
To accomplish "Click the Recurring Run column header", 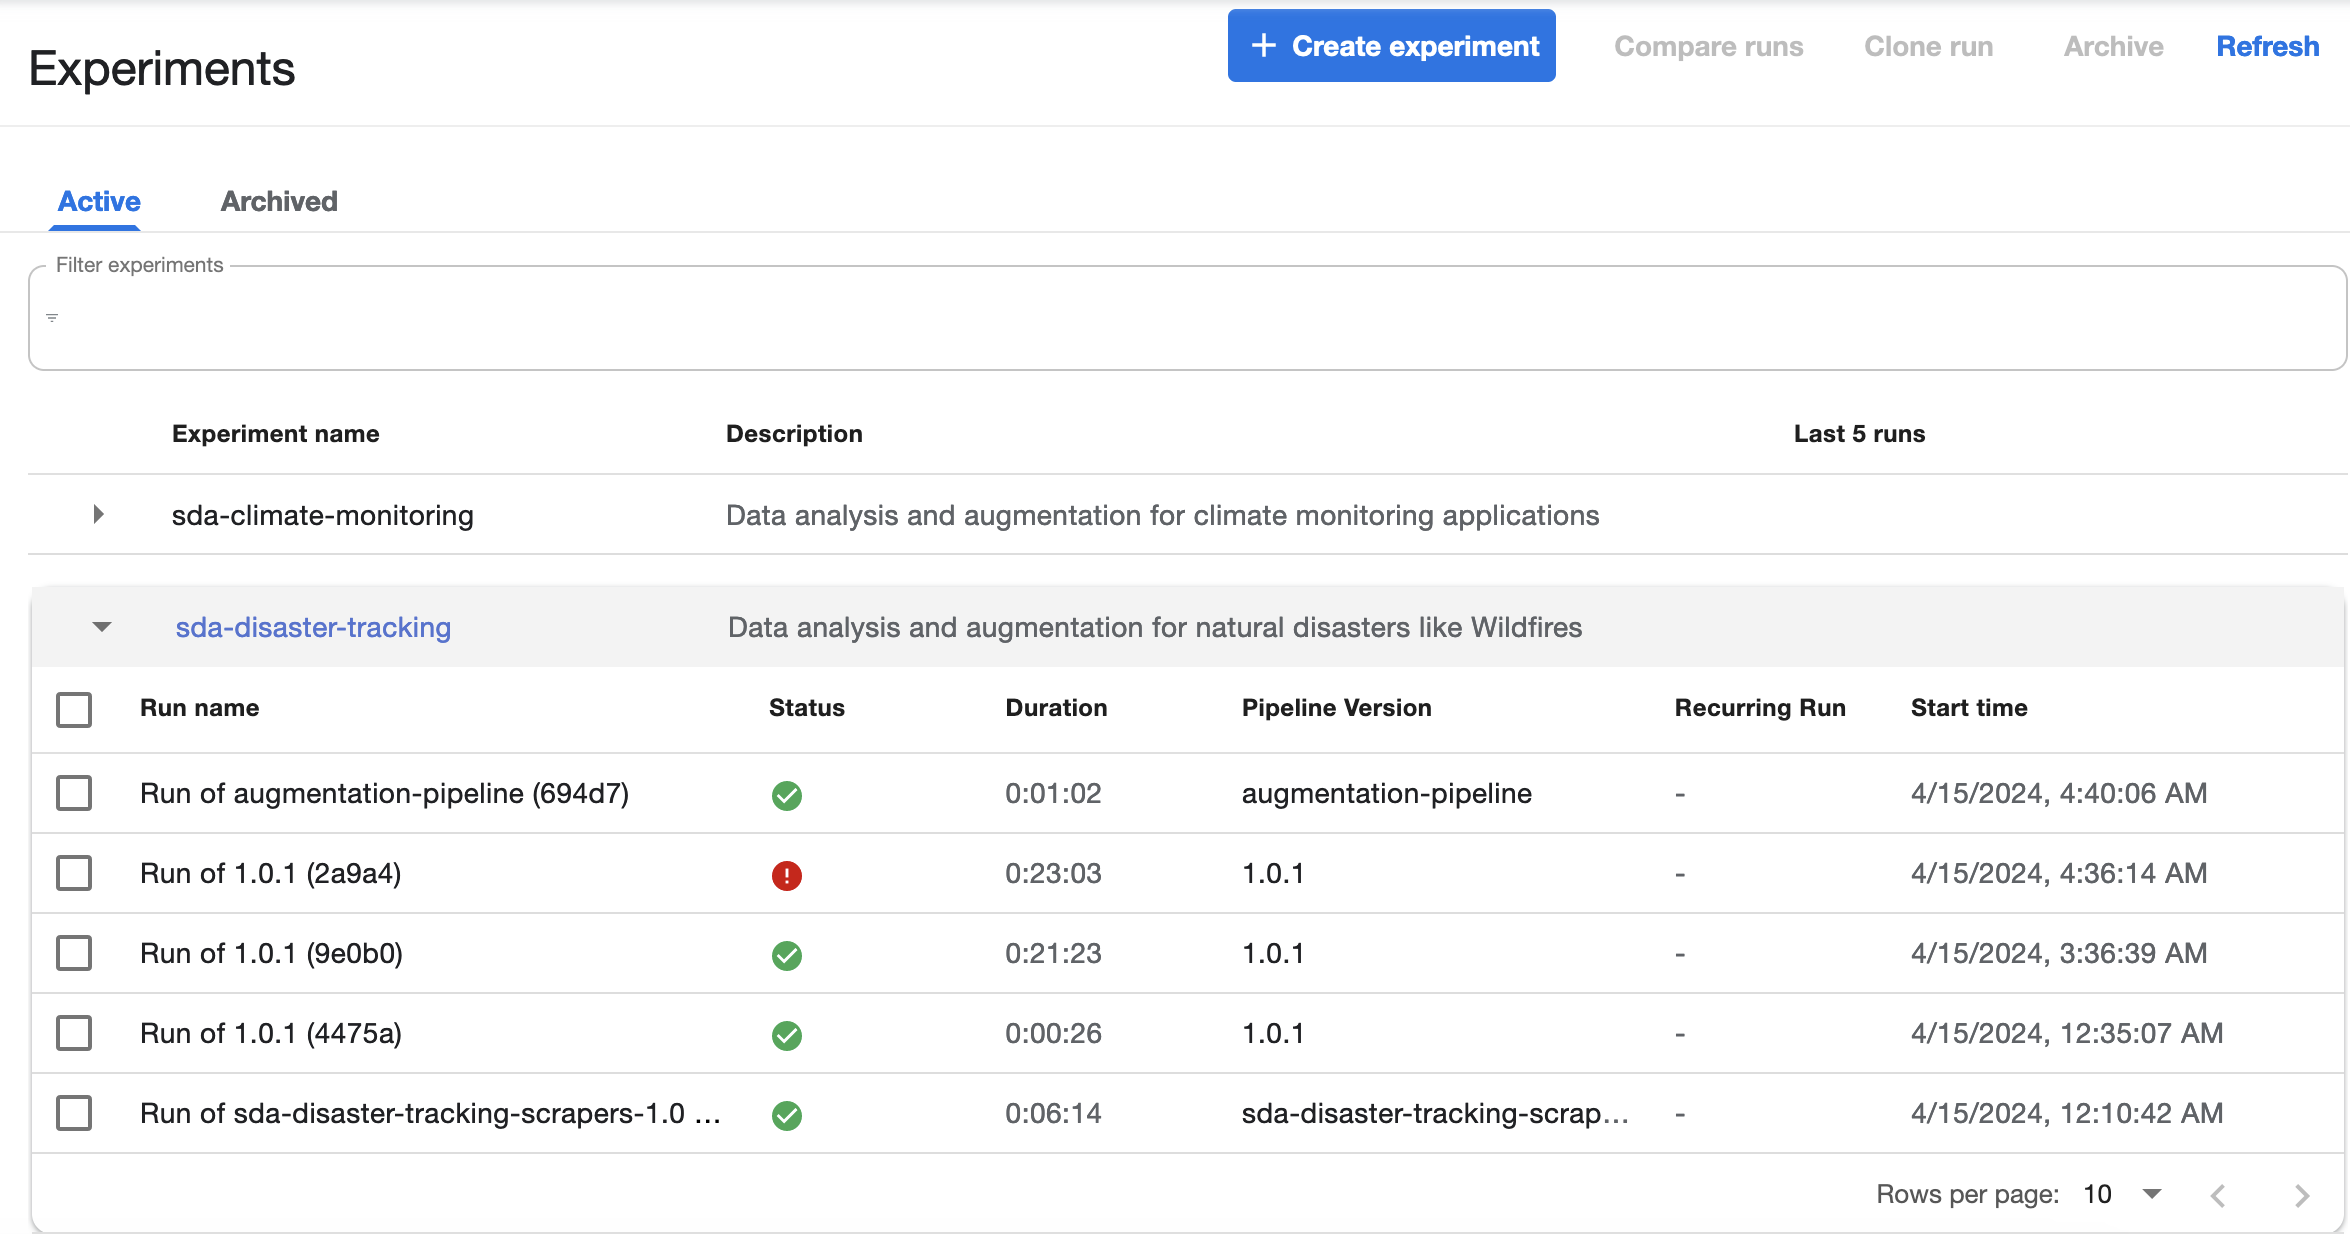I will point(1760,707).
